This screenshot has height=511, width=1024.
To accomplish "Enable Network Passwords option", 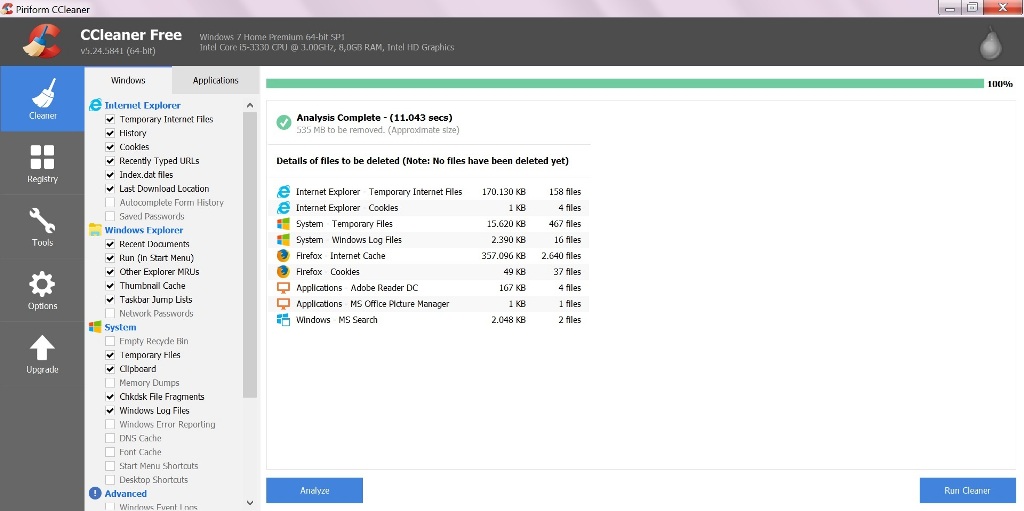I will 110,314.
